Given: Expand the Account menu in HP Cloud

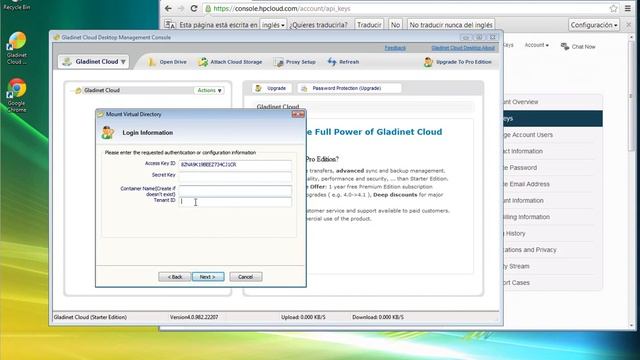Looking at the screenshot, I should (x=537, y=45).
